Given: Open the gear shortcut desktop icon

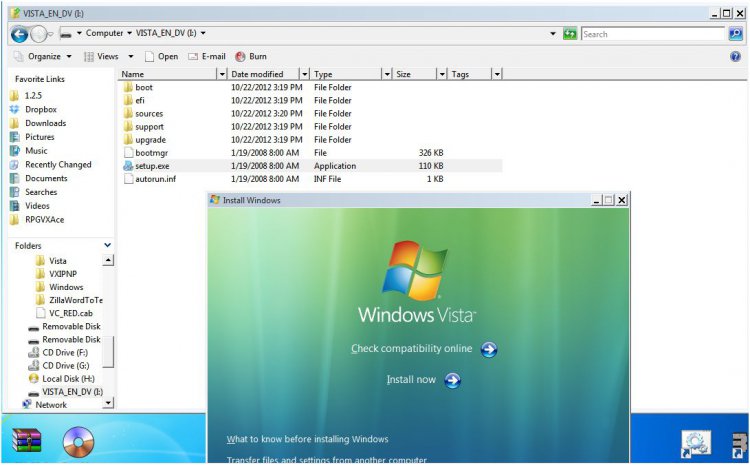Looking at the screenshot, I should 696,444.
